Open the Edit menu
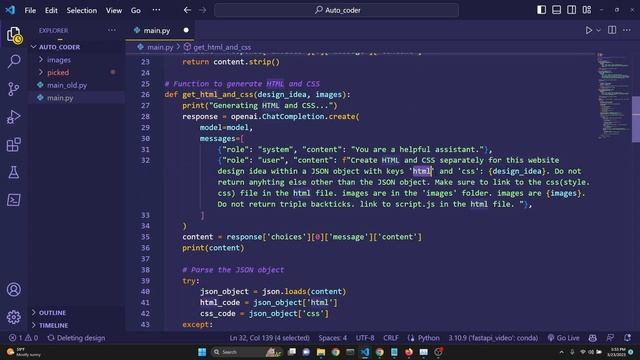The image size is (640, 360). [51, 10]
